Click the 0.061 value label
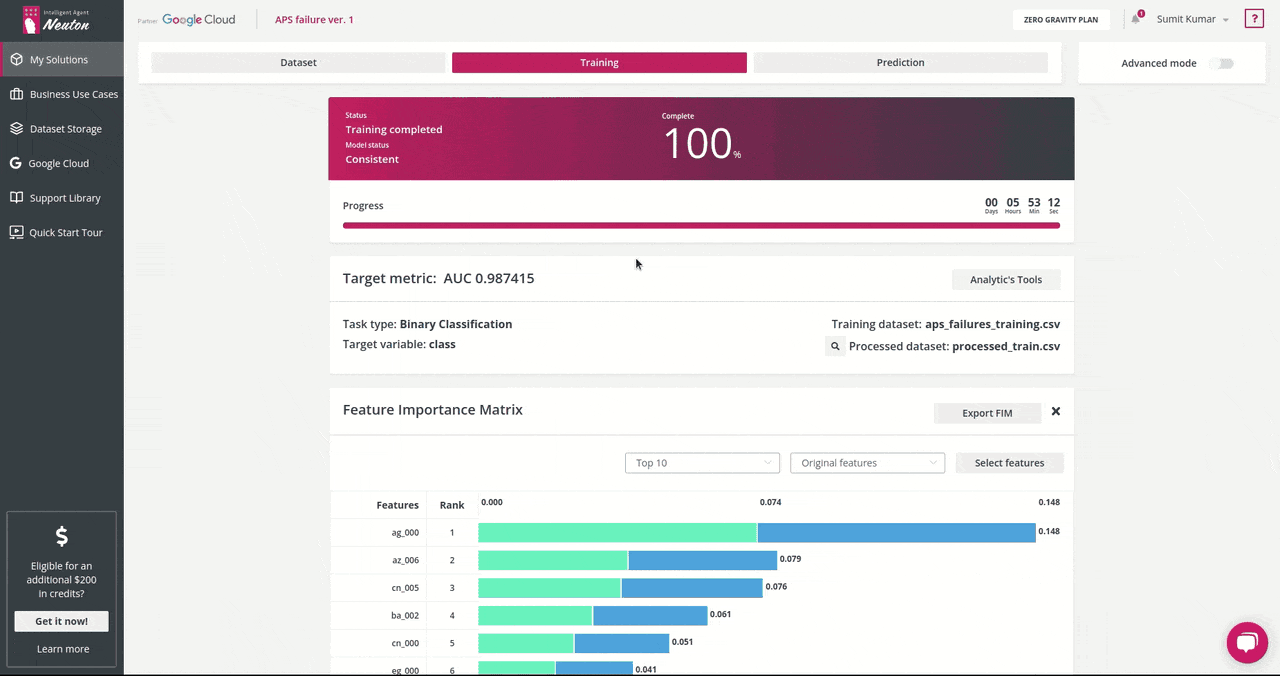Image resolution: width=1280 pixels, height=676 pixels. 721,614
